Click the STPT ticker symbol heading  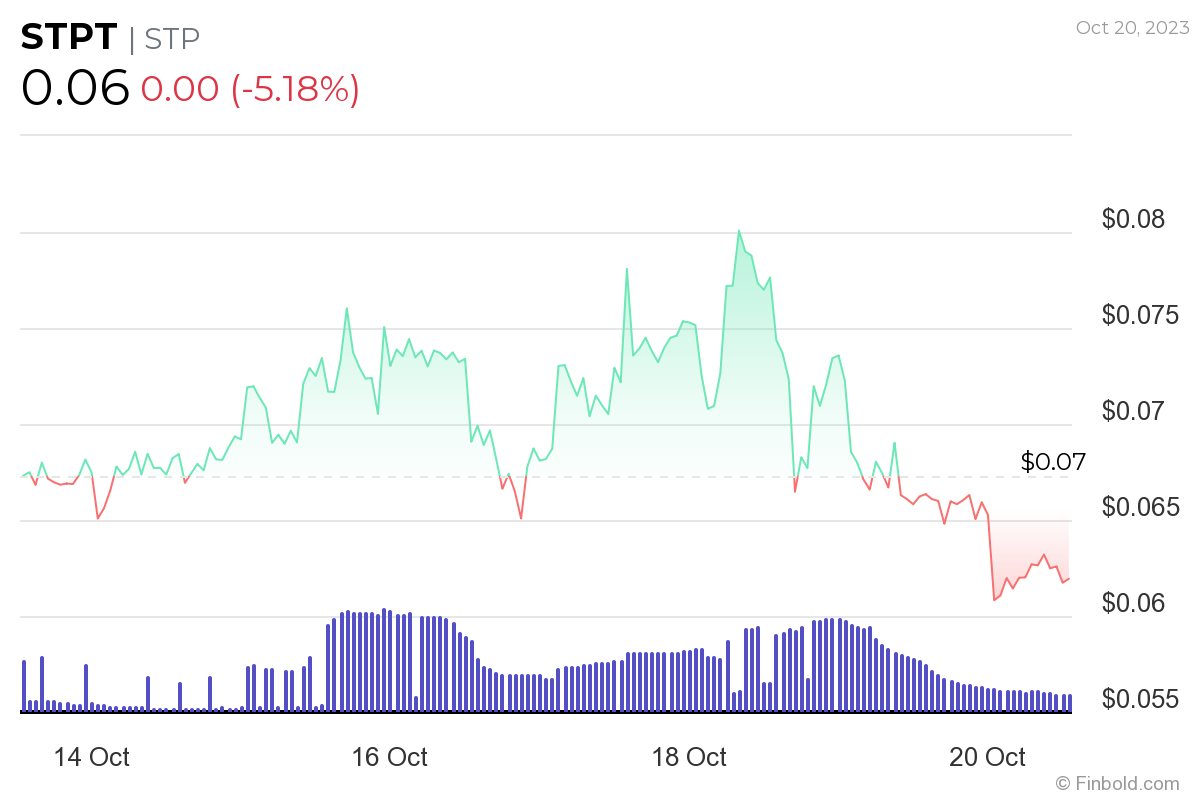(x=68, y=38)
